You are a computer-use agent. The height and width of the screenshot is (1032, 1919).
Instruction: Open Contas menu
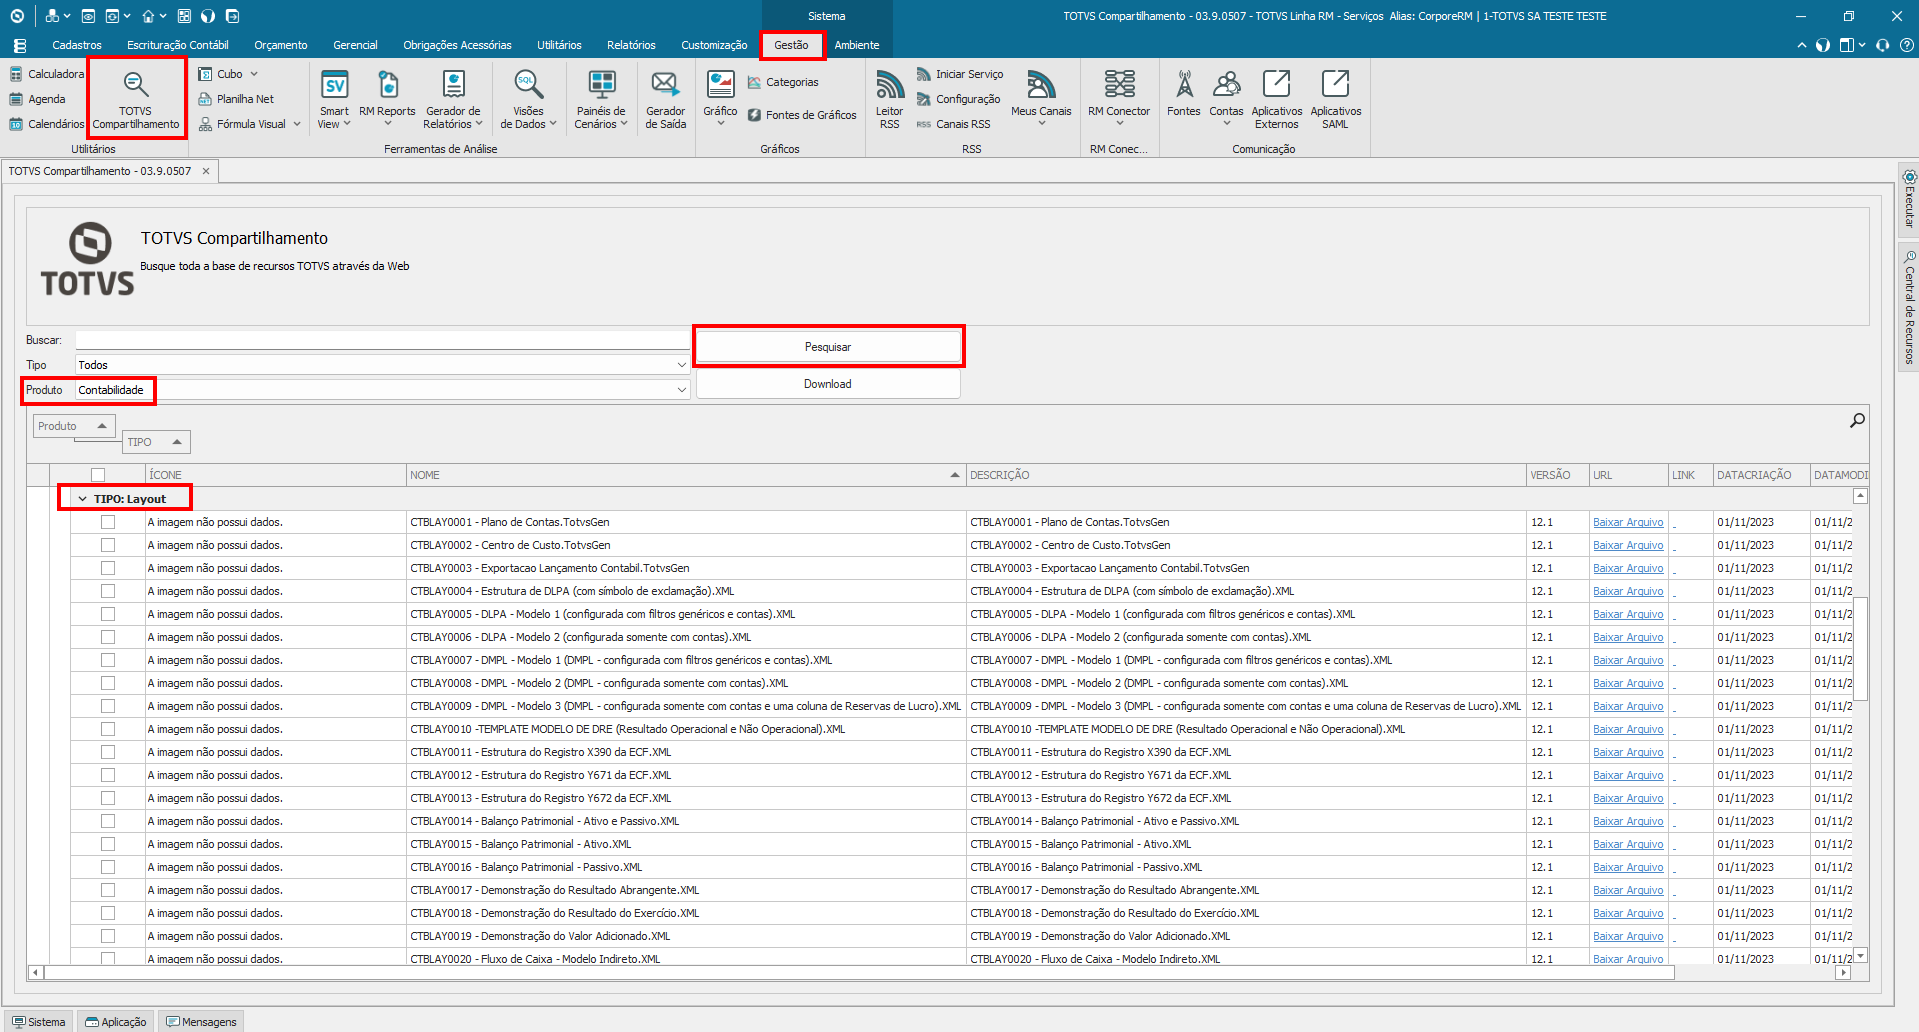pos(1226,98)
